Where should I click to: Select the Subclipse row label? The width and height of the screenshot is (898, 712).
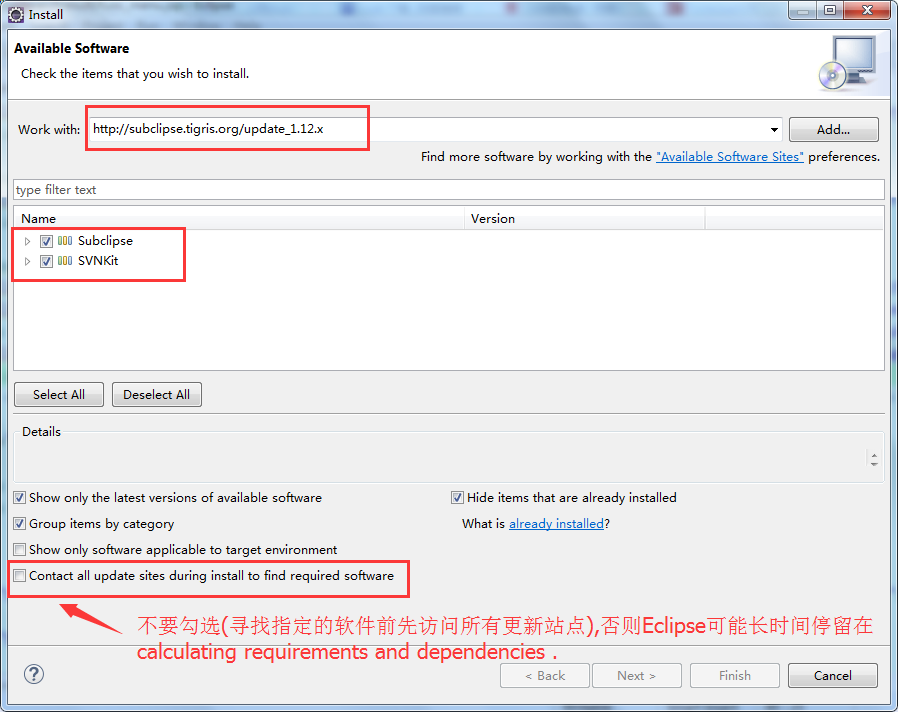pos(105,241)
